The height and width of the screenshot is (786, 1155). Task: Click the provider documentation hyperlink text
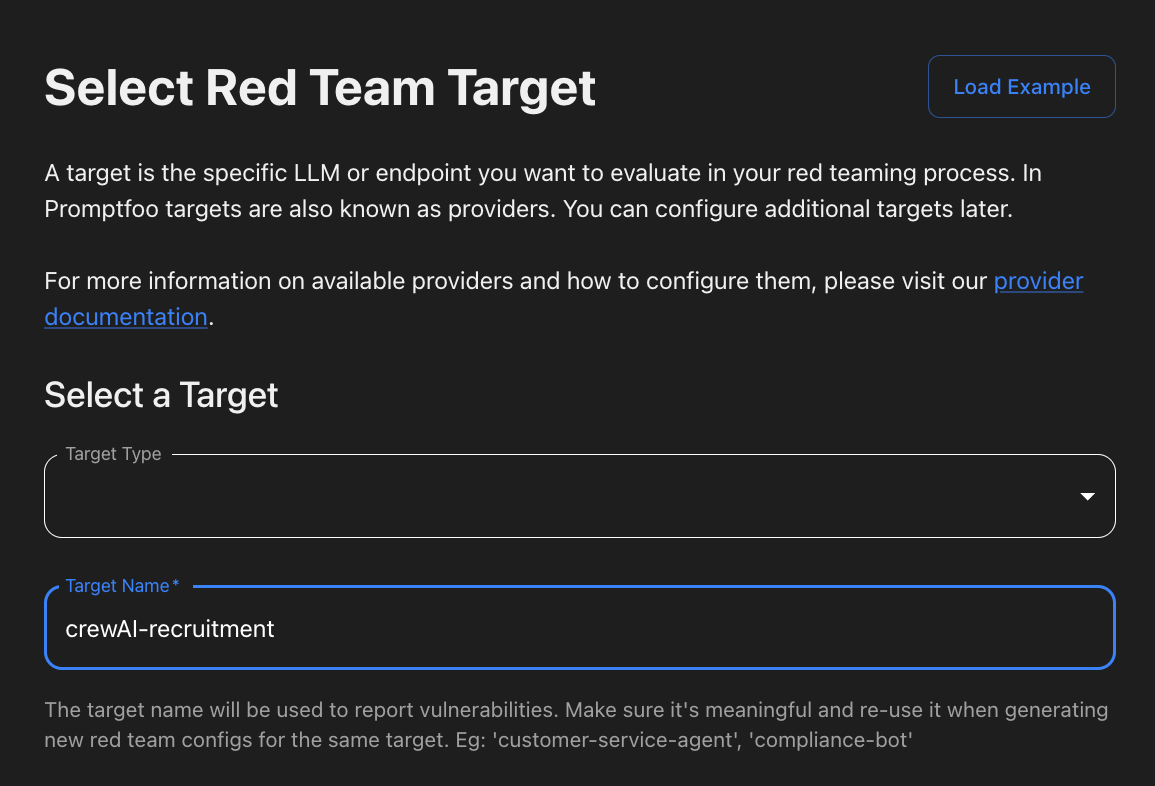click(1038, 281)
